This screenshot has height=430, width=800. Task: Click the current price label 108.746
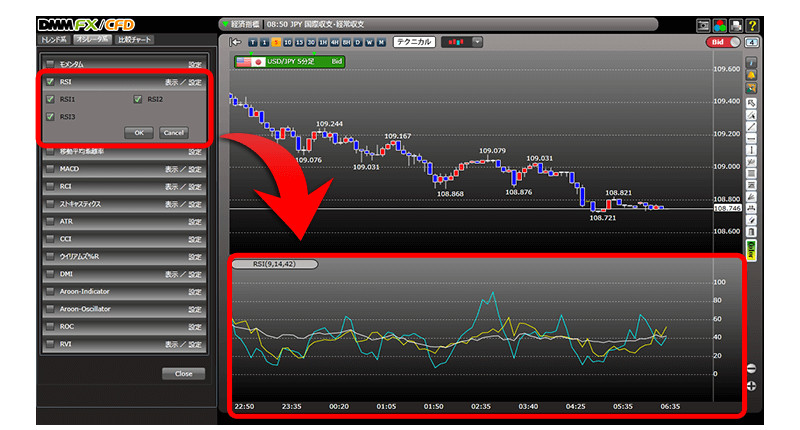click(x=727, y=209)
